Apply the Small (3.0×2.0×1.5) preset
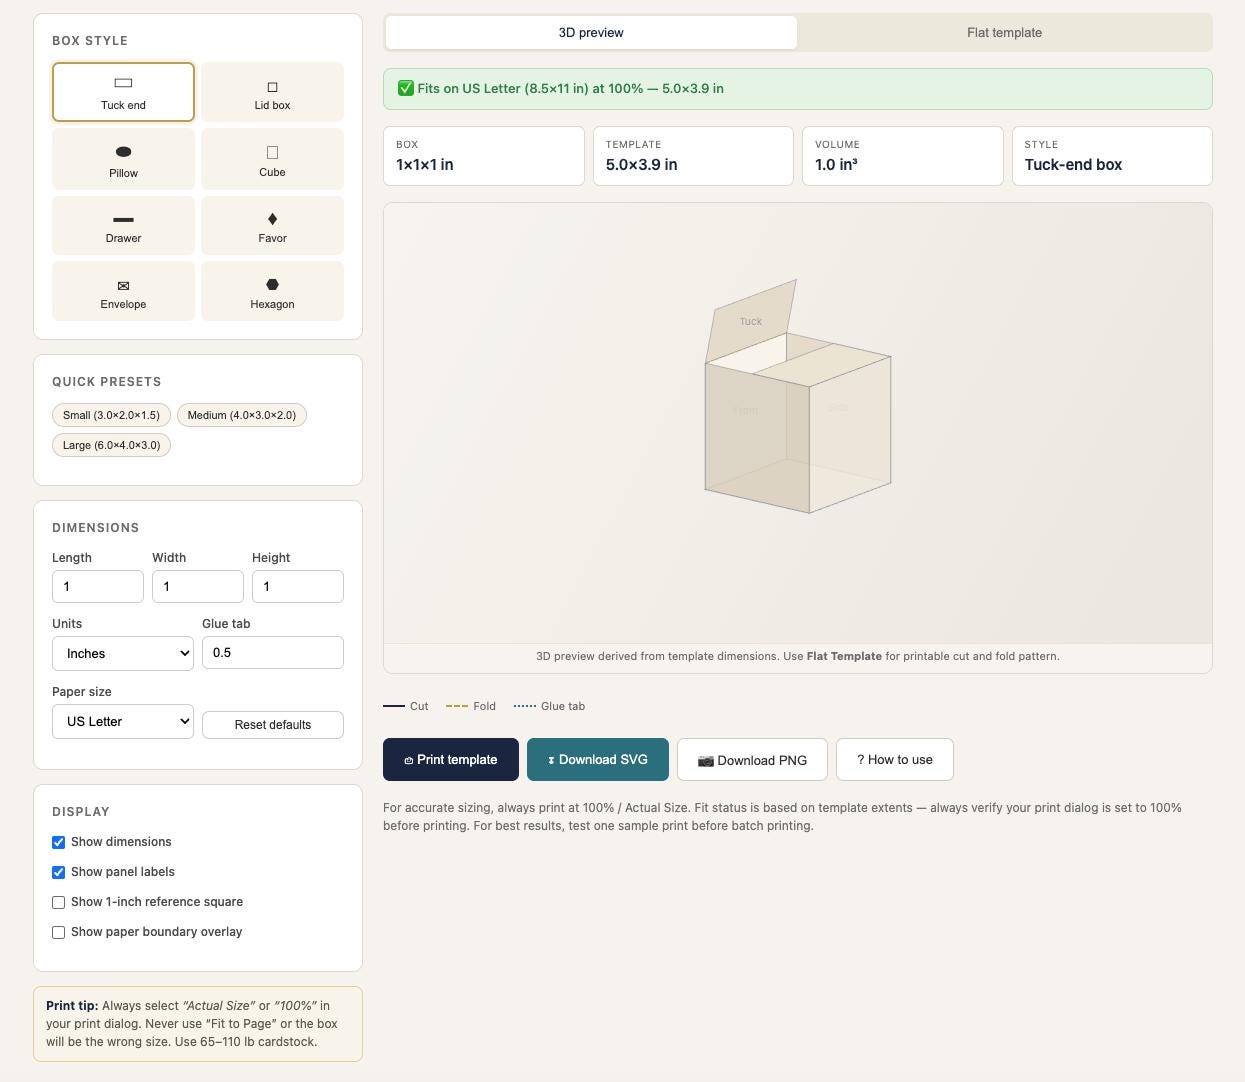Viewport: 1245px width, 1082px height. [111, 415]
